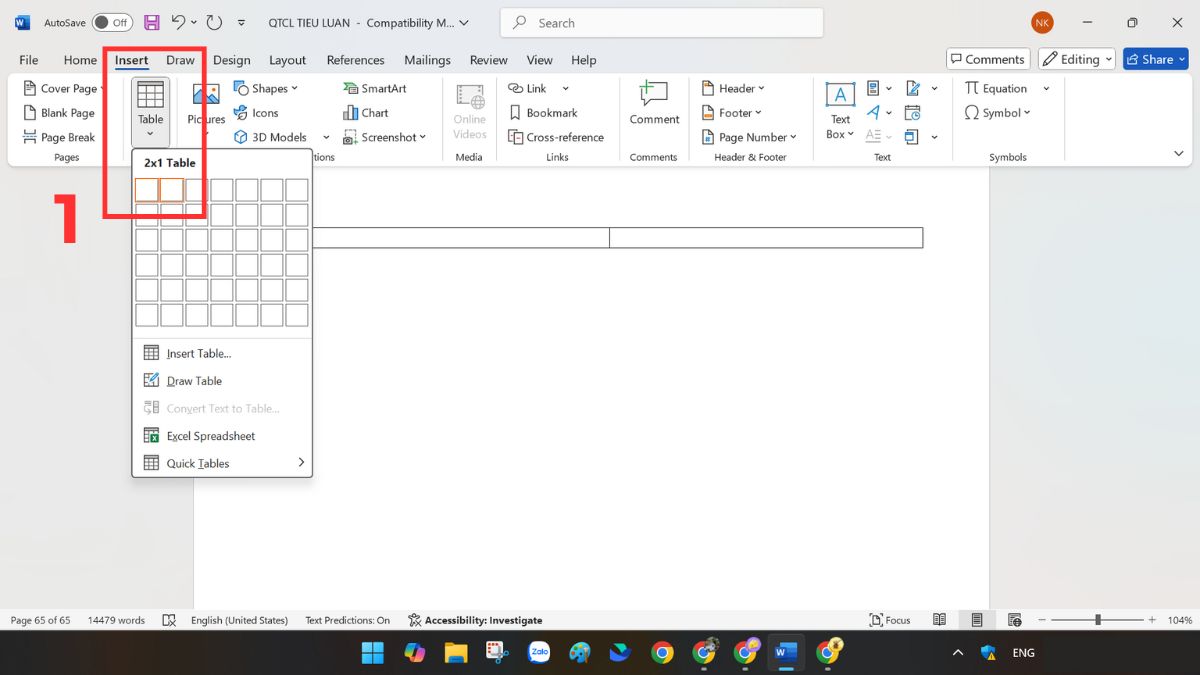Insert Date and Time in Text group
1200x675 pixels.
click(912, 113)
